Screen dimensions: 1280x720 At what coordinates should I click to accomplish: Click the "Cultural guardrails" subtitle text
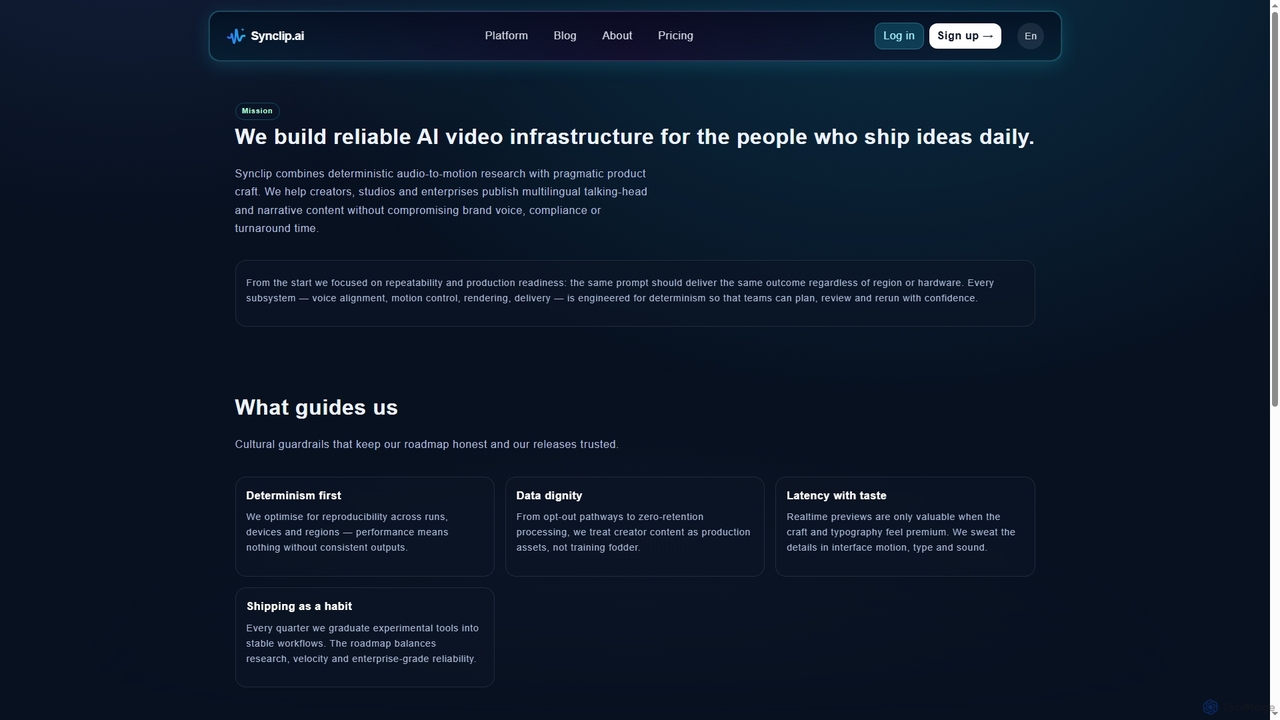(x=427, y=444)
